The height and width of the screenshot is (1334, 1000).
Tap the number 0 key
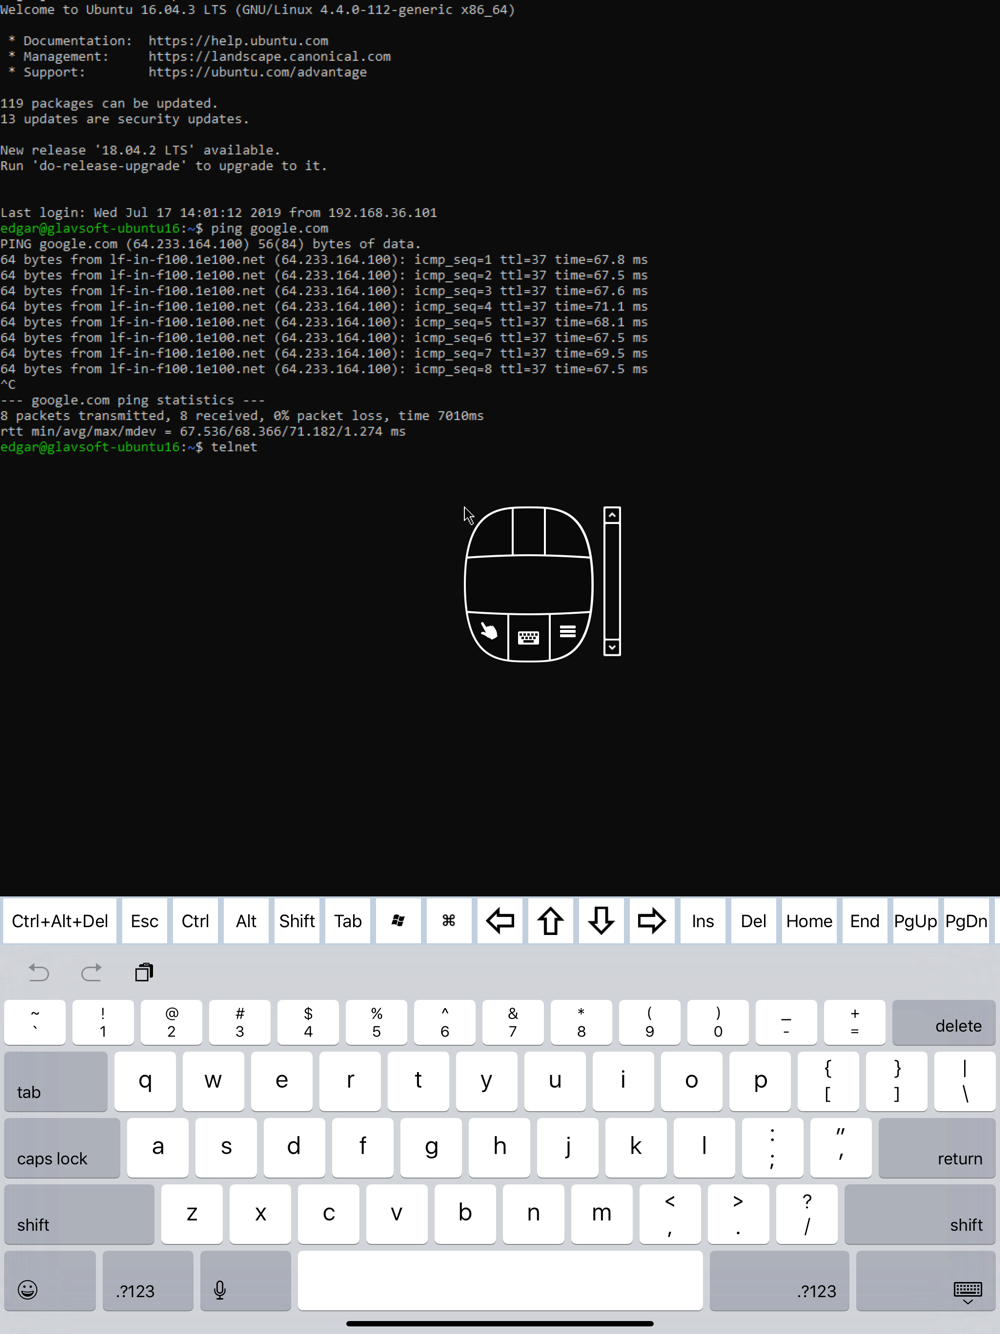[718, 1023]
